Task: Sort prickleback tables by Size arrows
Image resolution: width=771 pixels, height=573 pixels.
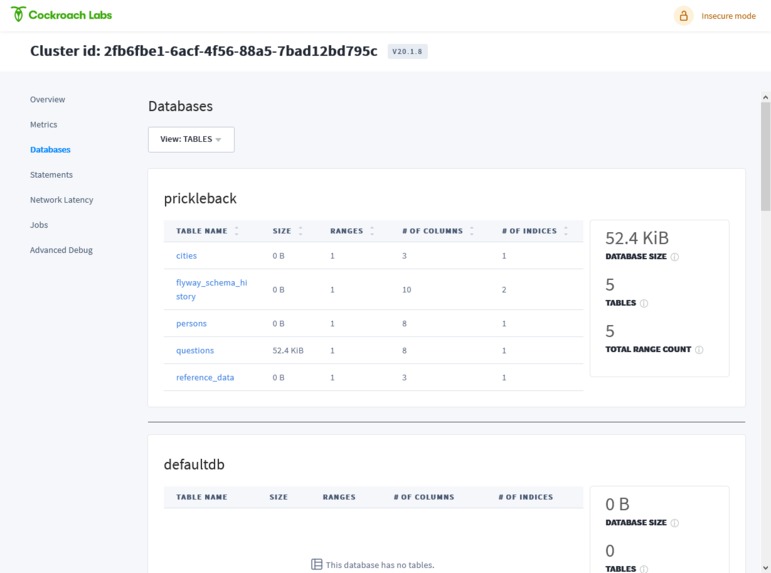Action: (300, 231)
